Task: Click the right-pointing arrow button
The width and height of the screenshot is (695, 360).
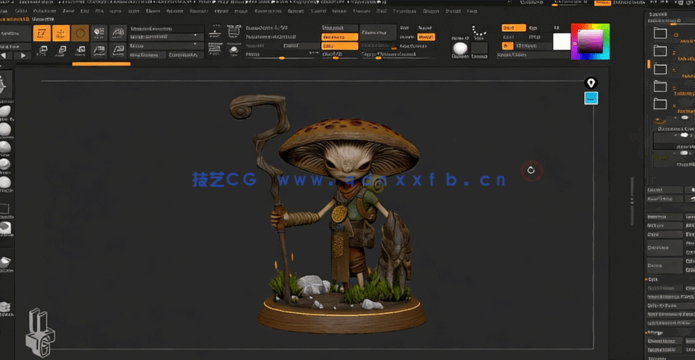Action: click(x=23, y=55)
